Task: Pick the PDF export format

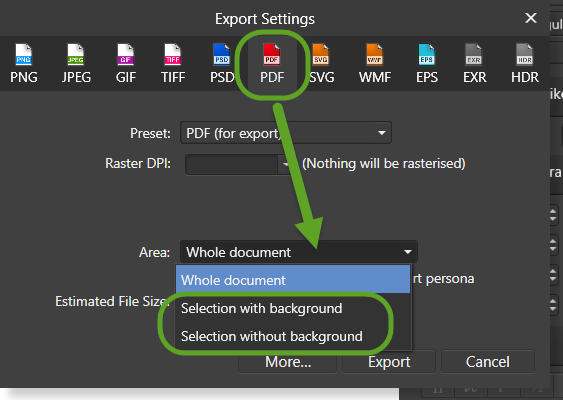Action: pos(272,64)
